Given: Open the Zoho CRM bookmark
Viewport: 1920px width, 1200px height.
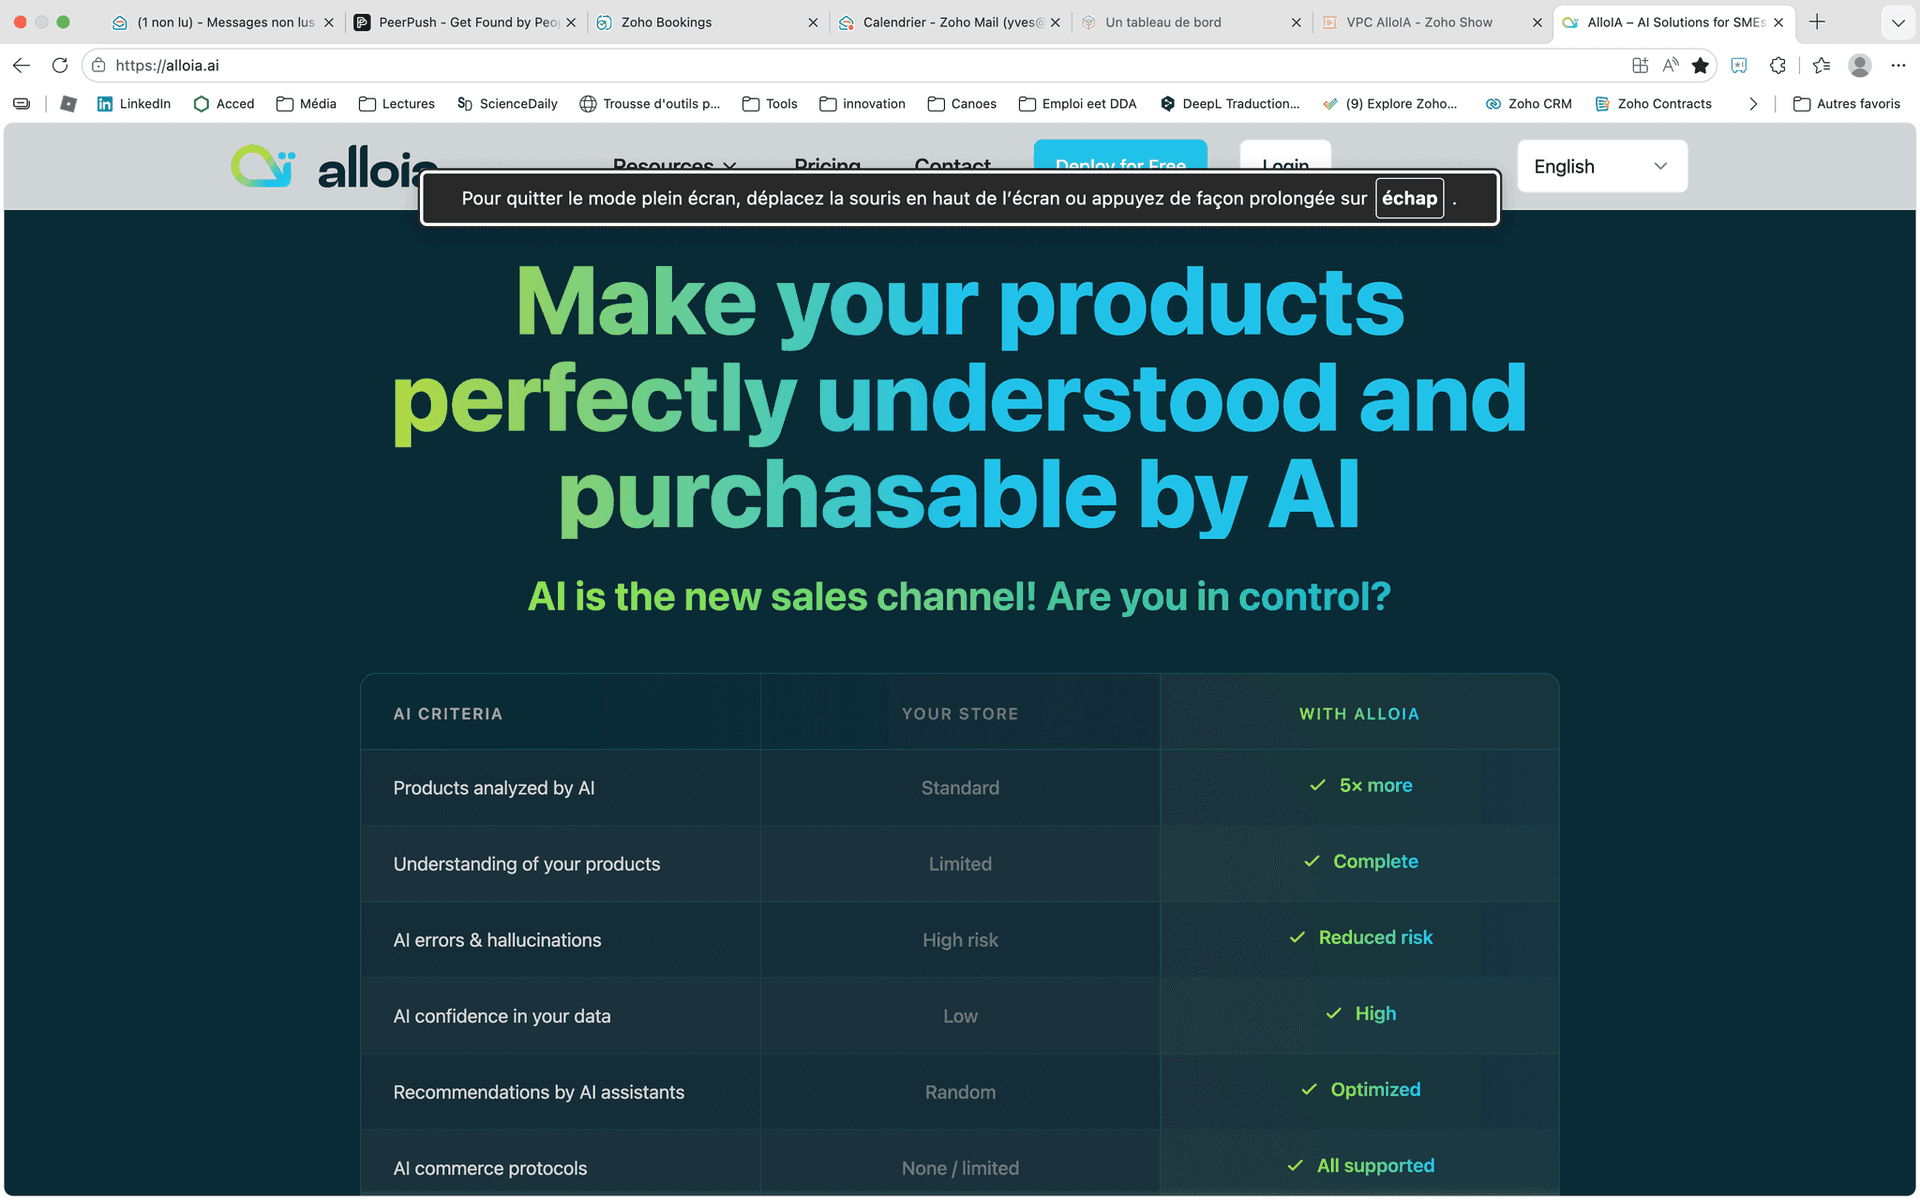Looking at the screenshot, I should tap(1529, 104).
